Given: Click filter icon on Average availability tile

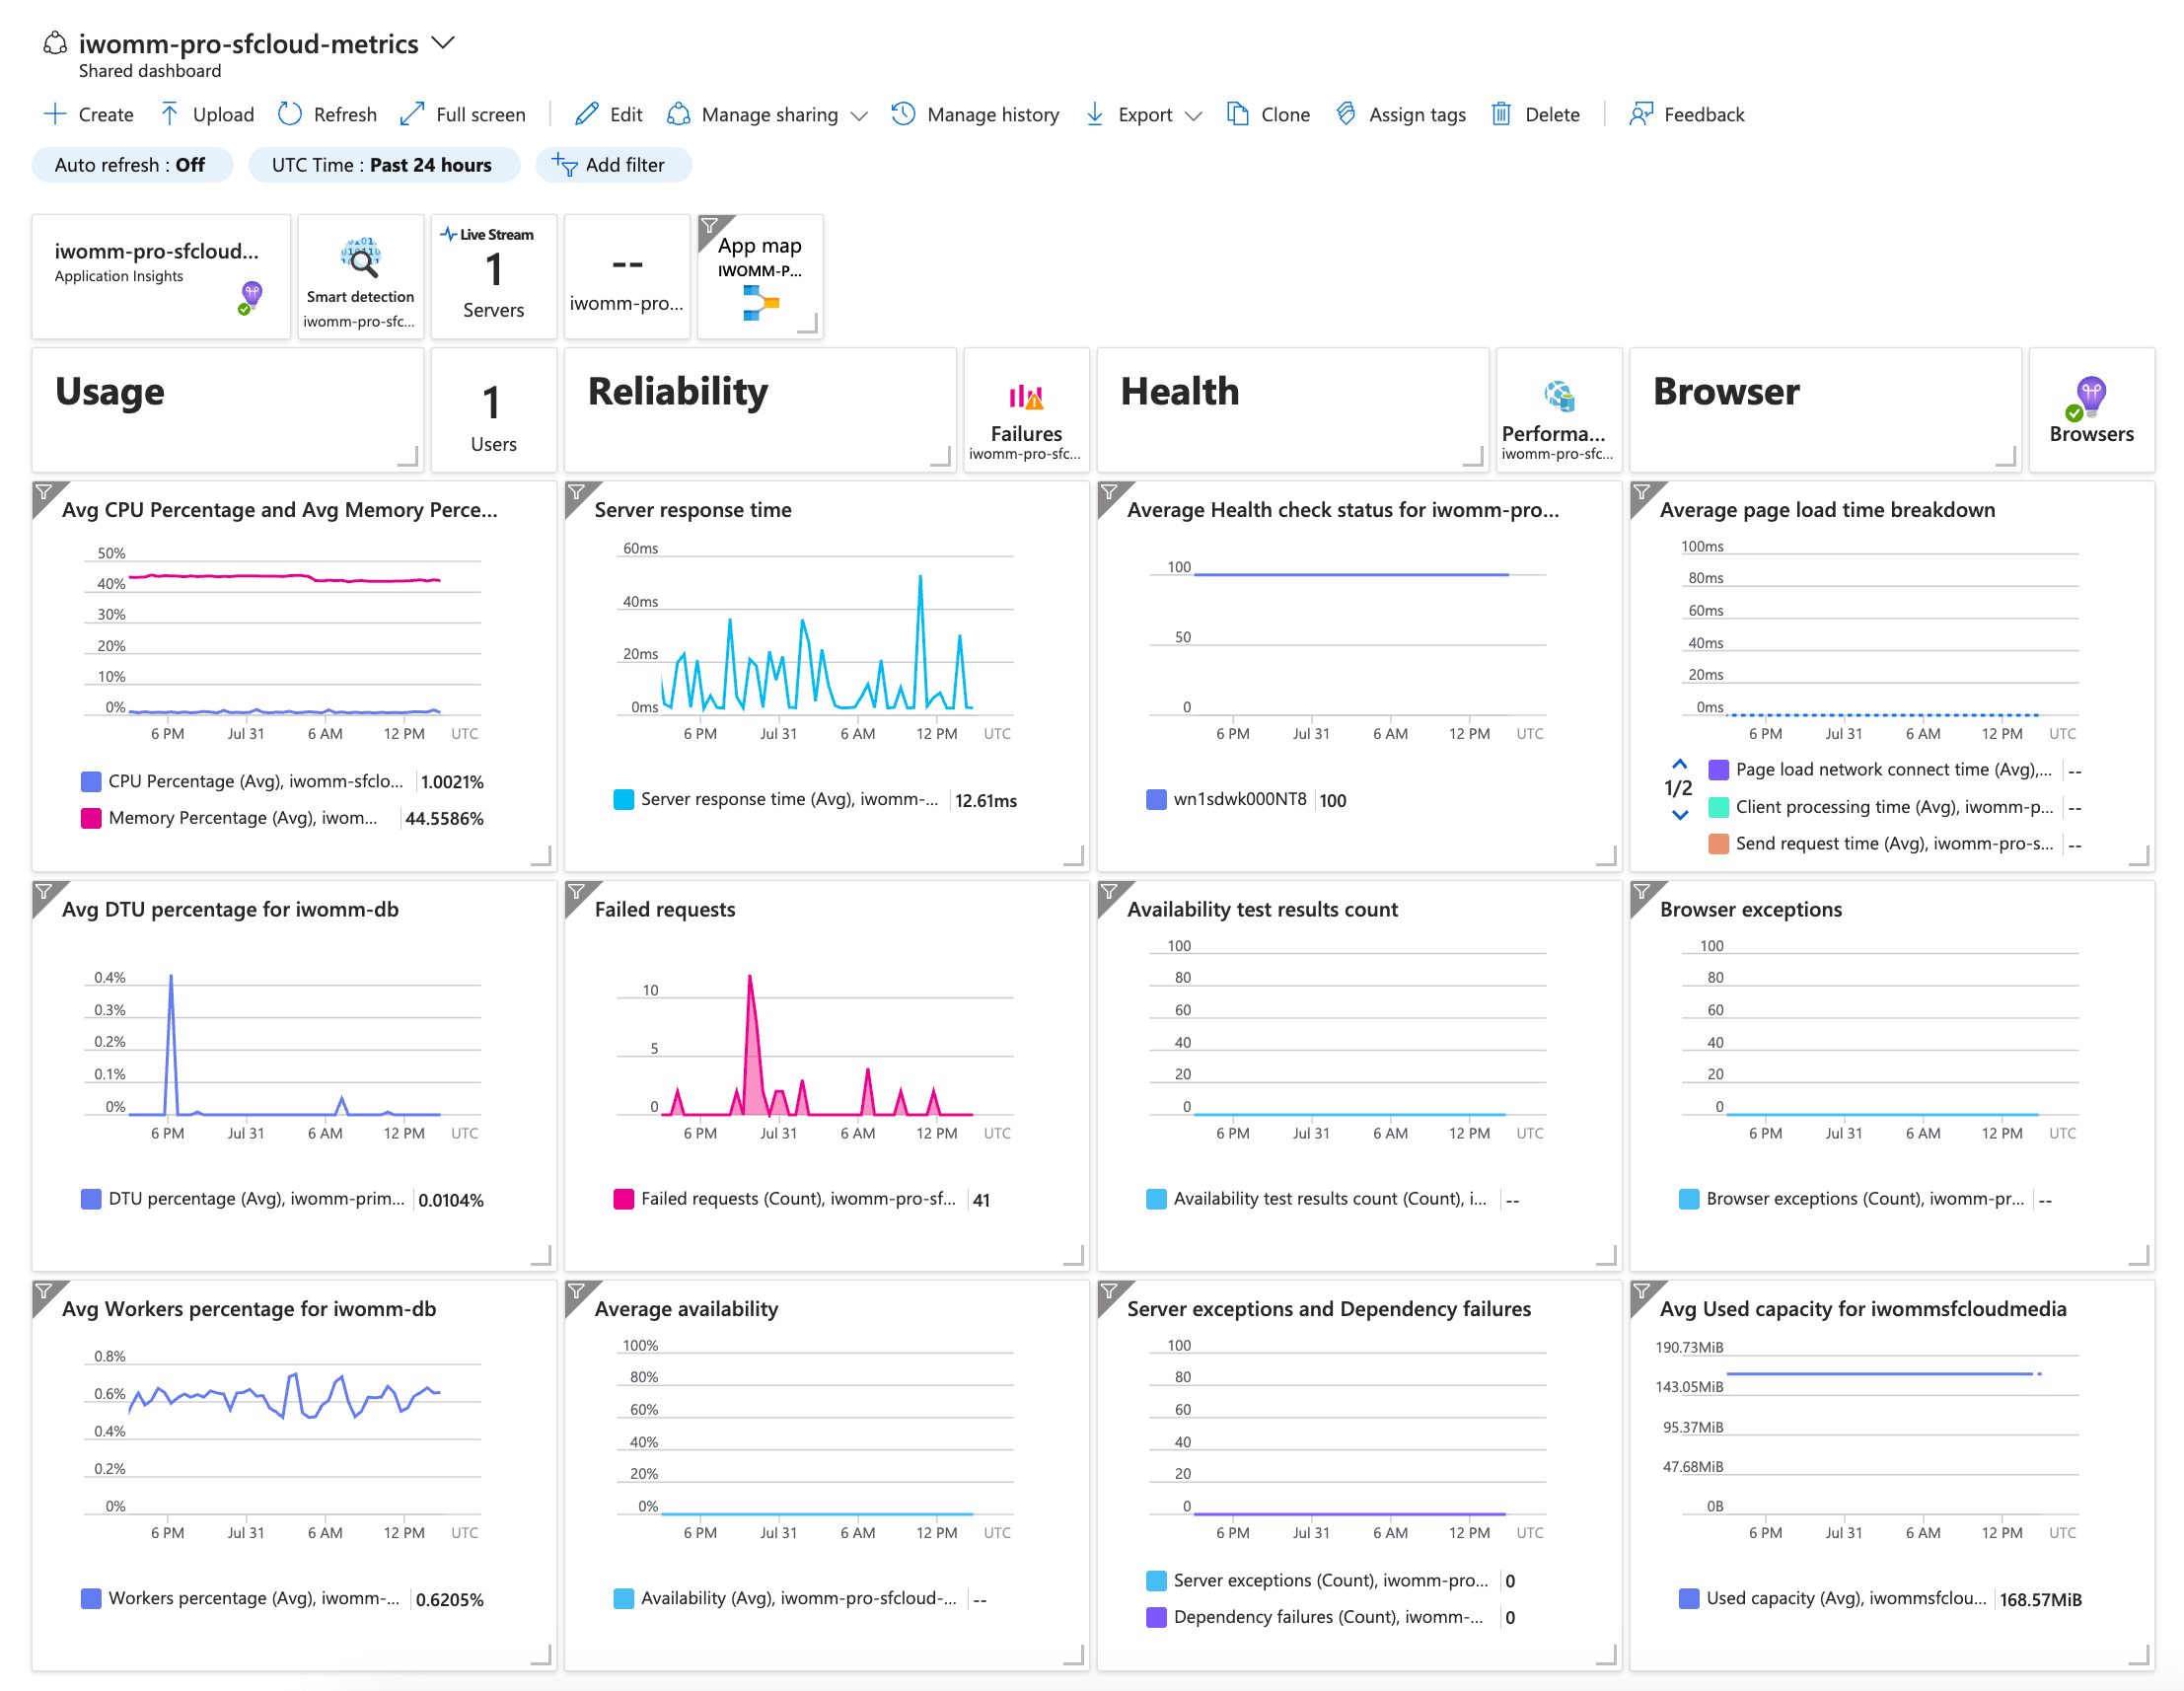Looking at the screenshot, I should click(577, 1291).
